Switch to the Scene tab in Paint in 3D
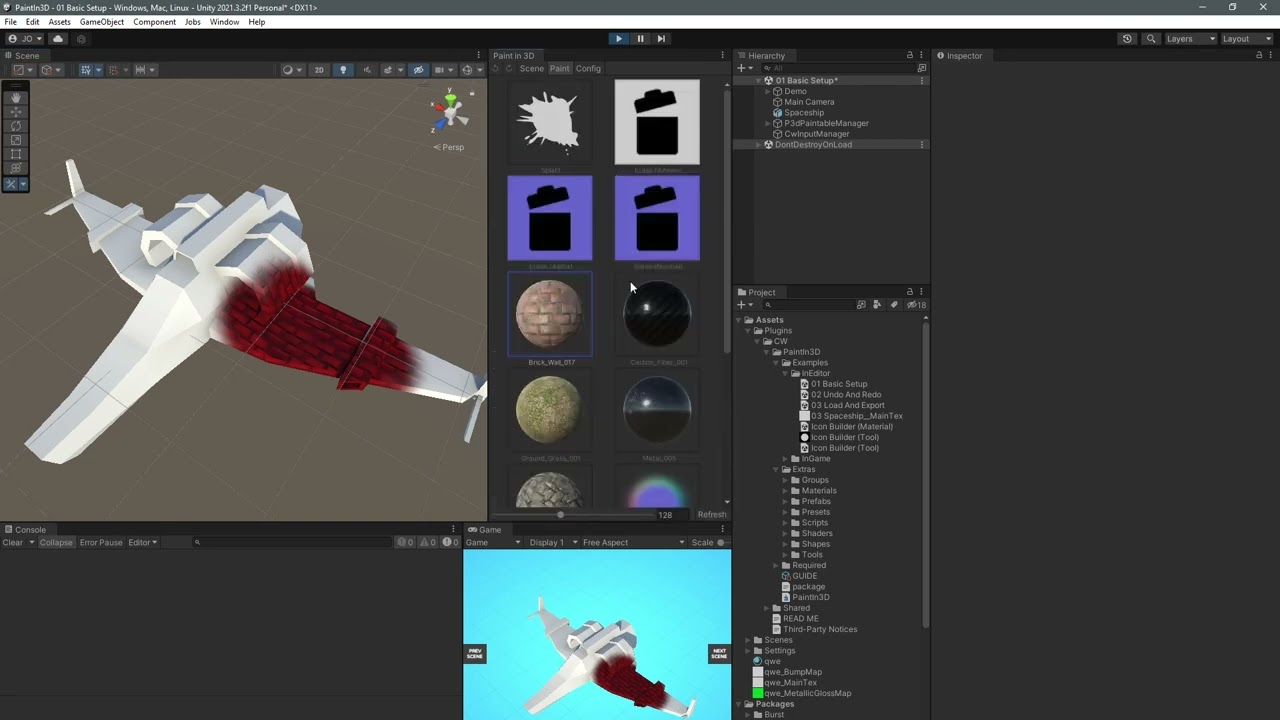The image size is (1280, 720). [x=532, y=69]
